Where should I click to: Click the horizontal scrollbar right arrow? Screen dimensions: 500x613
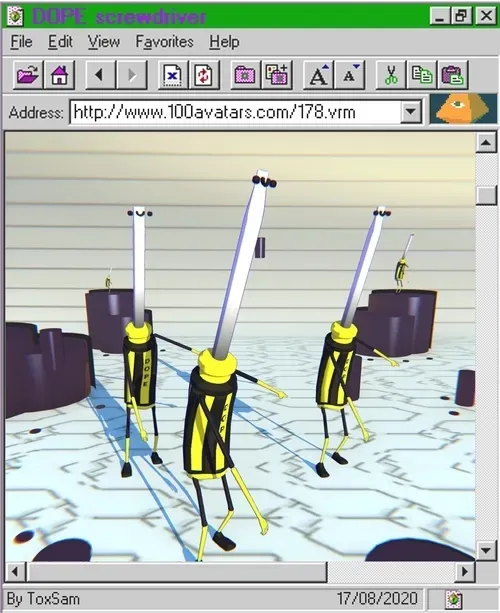[465, 572]
